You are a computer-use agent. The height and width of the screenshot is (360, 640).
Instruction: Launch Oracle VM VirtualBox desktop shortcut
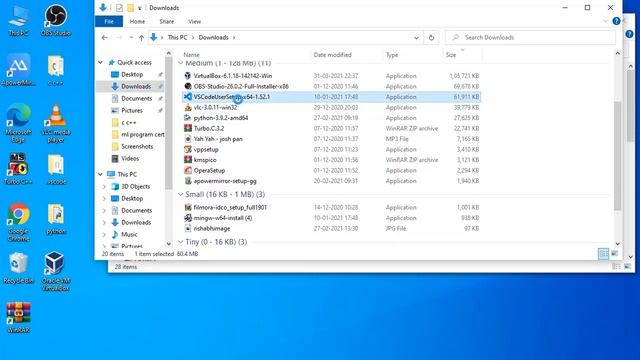[56, 271]
